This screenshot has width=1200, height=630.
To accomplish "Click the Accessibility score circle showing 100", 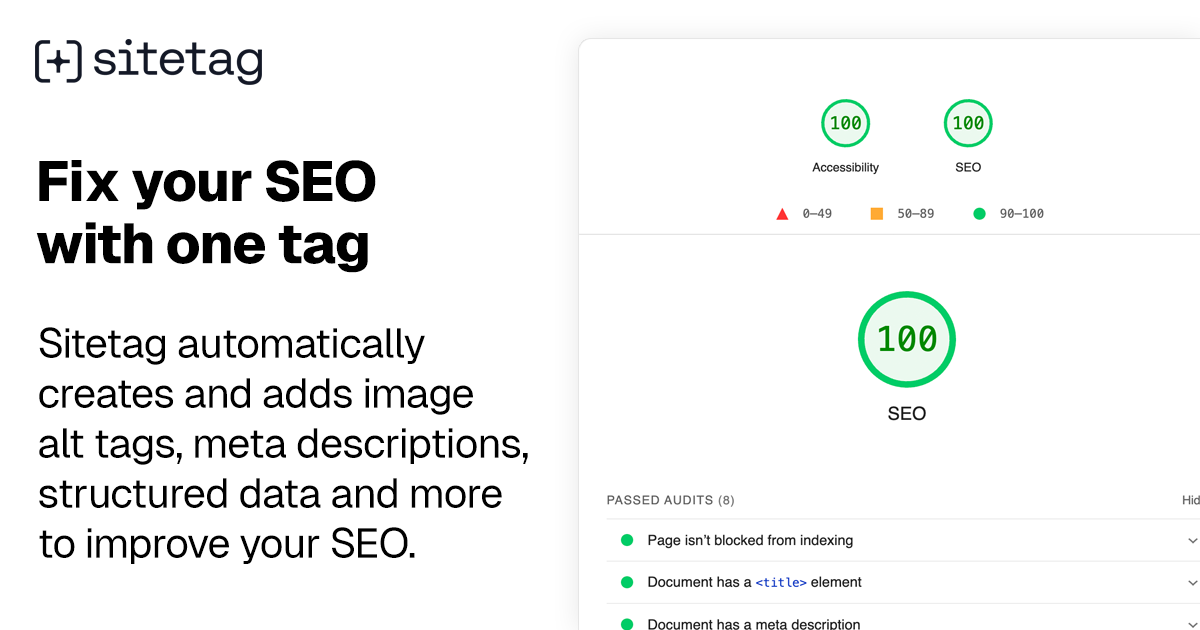I will 846,123.
